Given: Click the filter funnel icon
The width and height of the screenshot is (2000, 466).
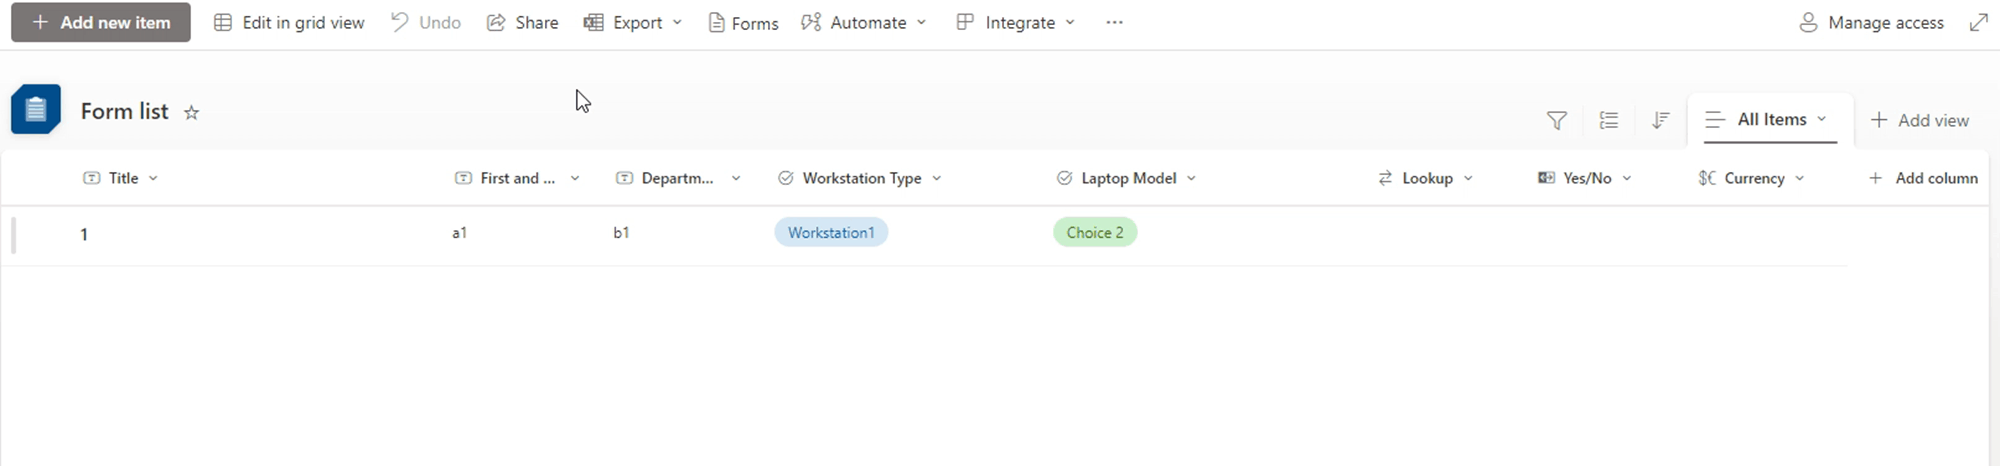Looking at the screenshot, I should point(1556,121).
